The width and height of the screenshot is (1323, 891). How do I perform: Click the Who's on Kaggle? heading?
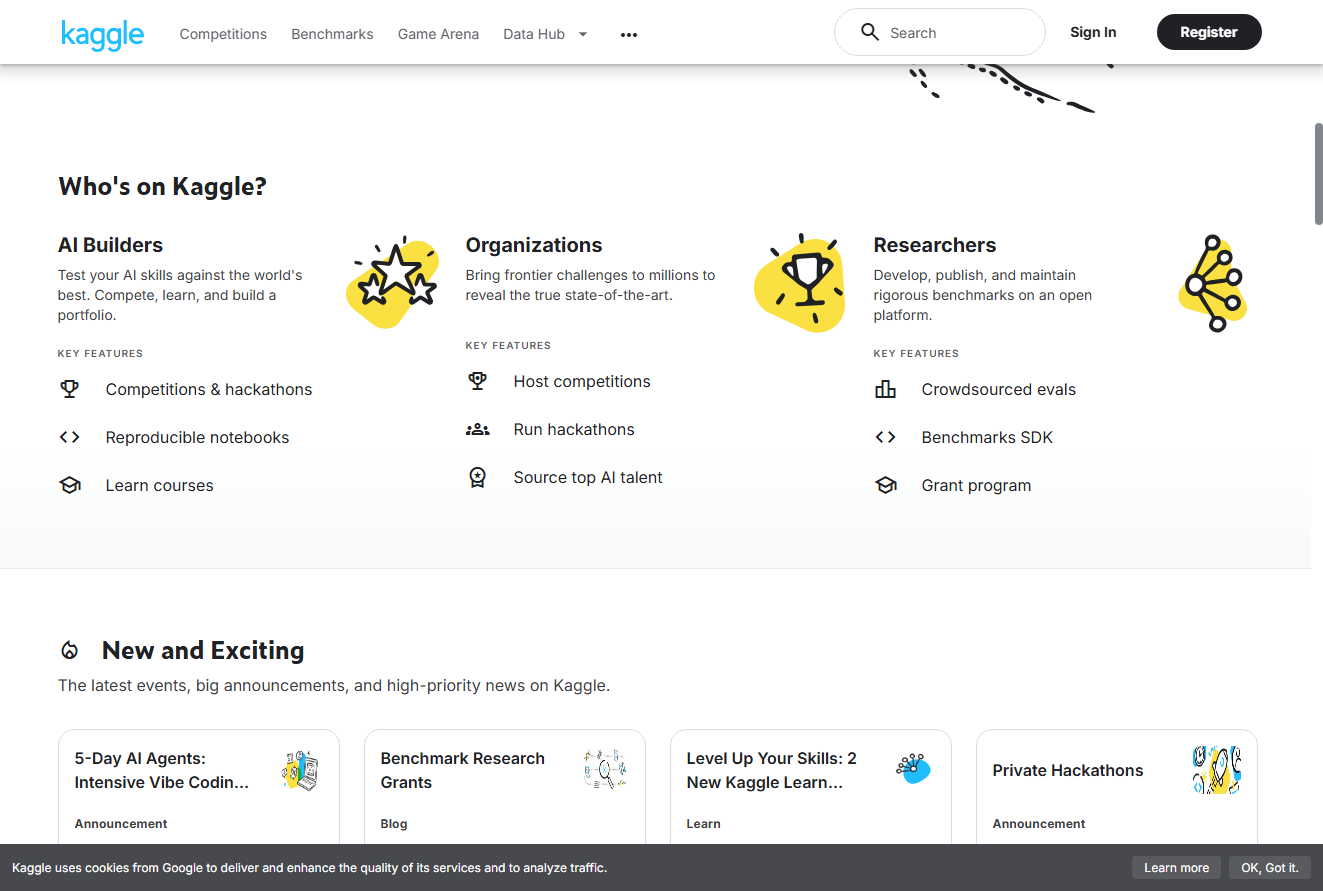coord(163,186)
